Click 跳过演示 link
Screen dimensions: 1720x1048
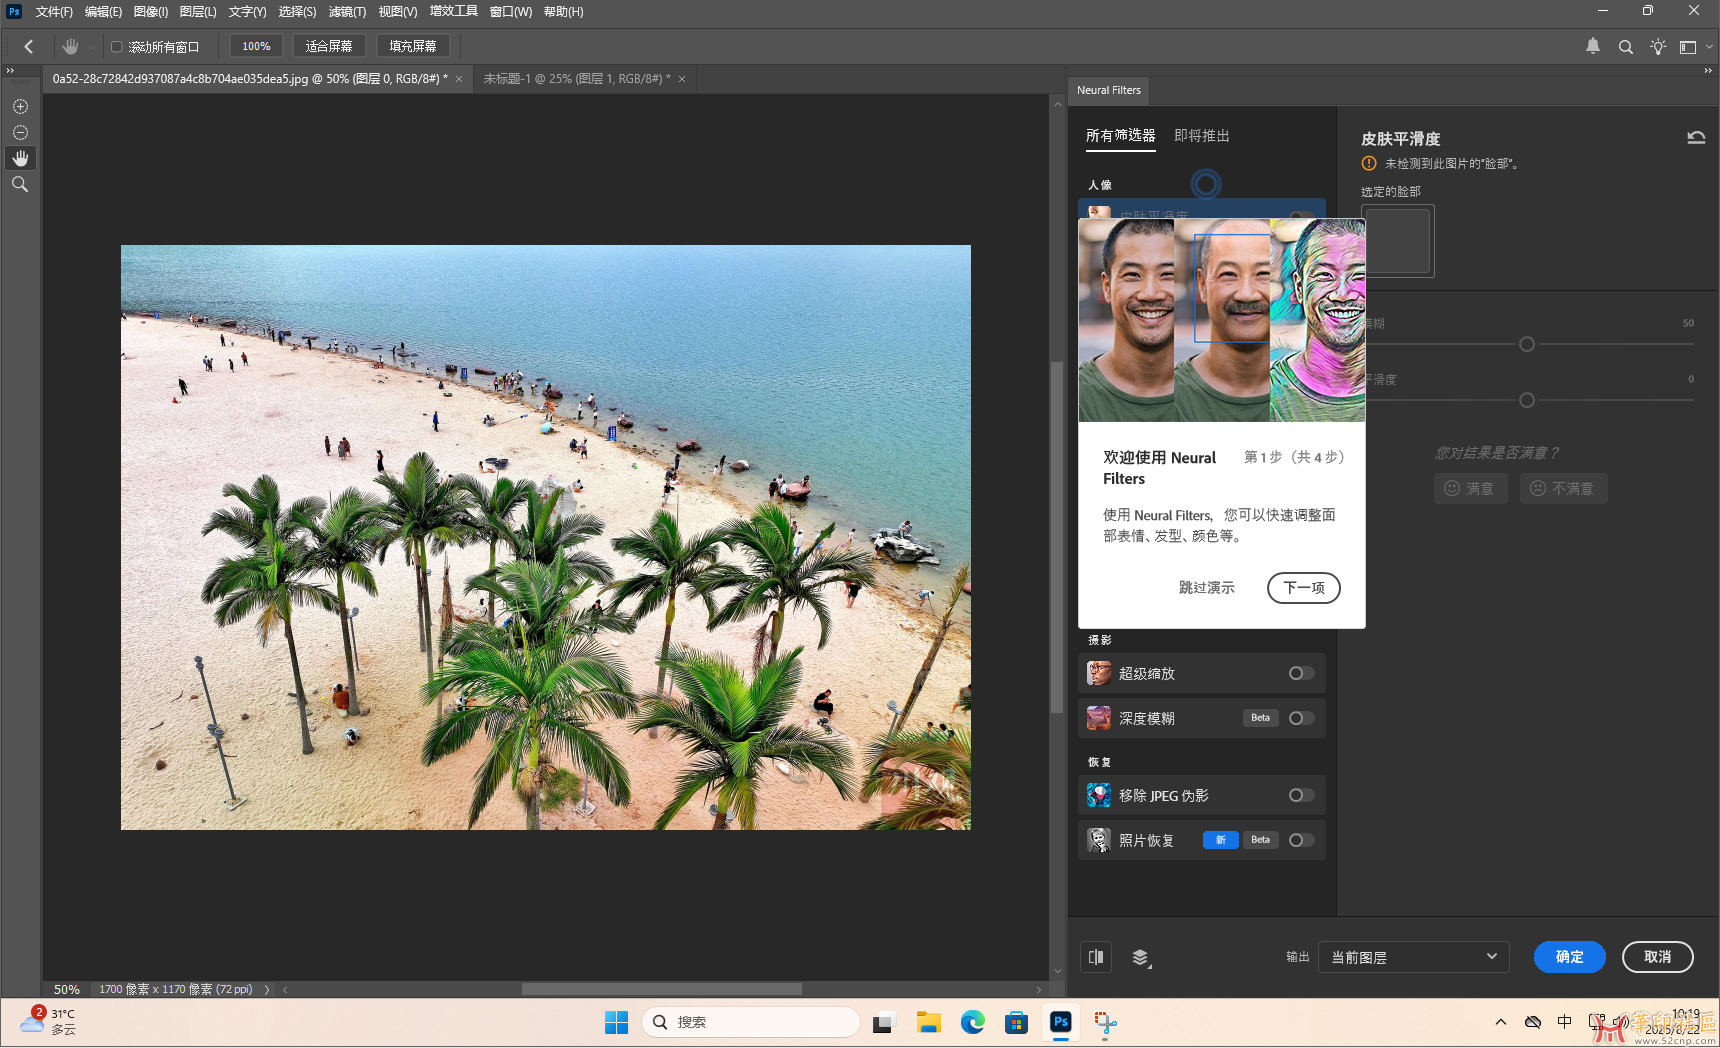point(1206,588)
